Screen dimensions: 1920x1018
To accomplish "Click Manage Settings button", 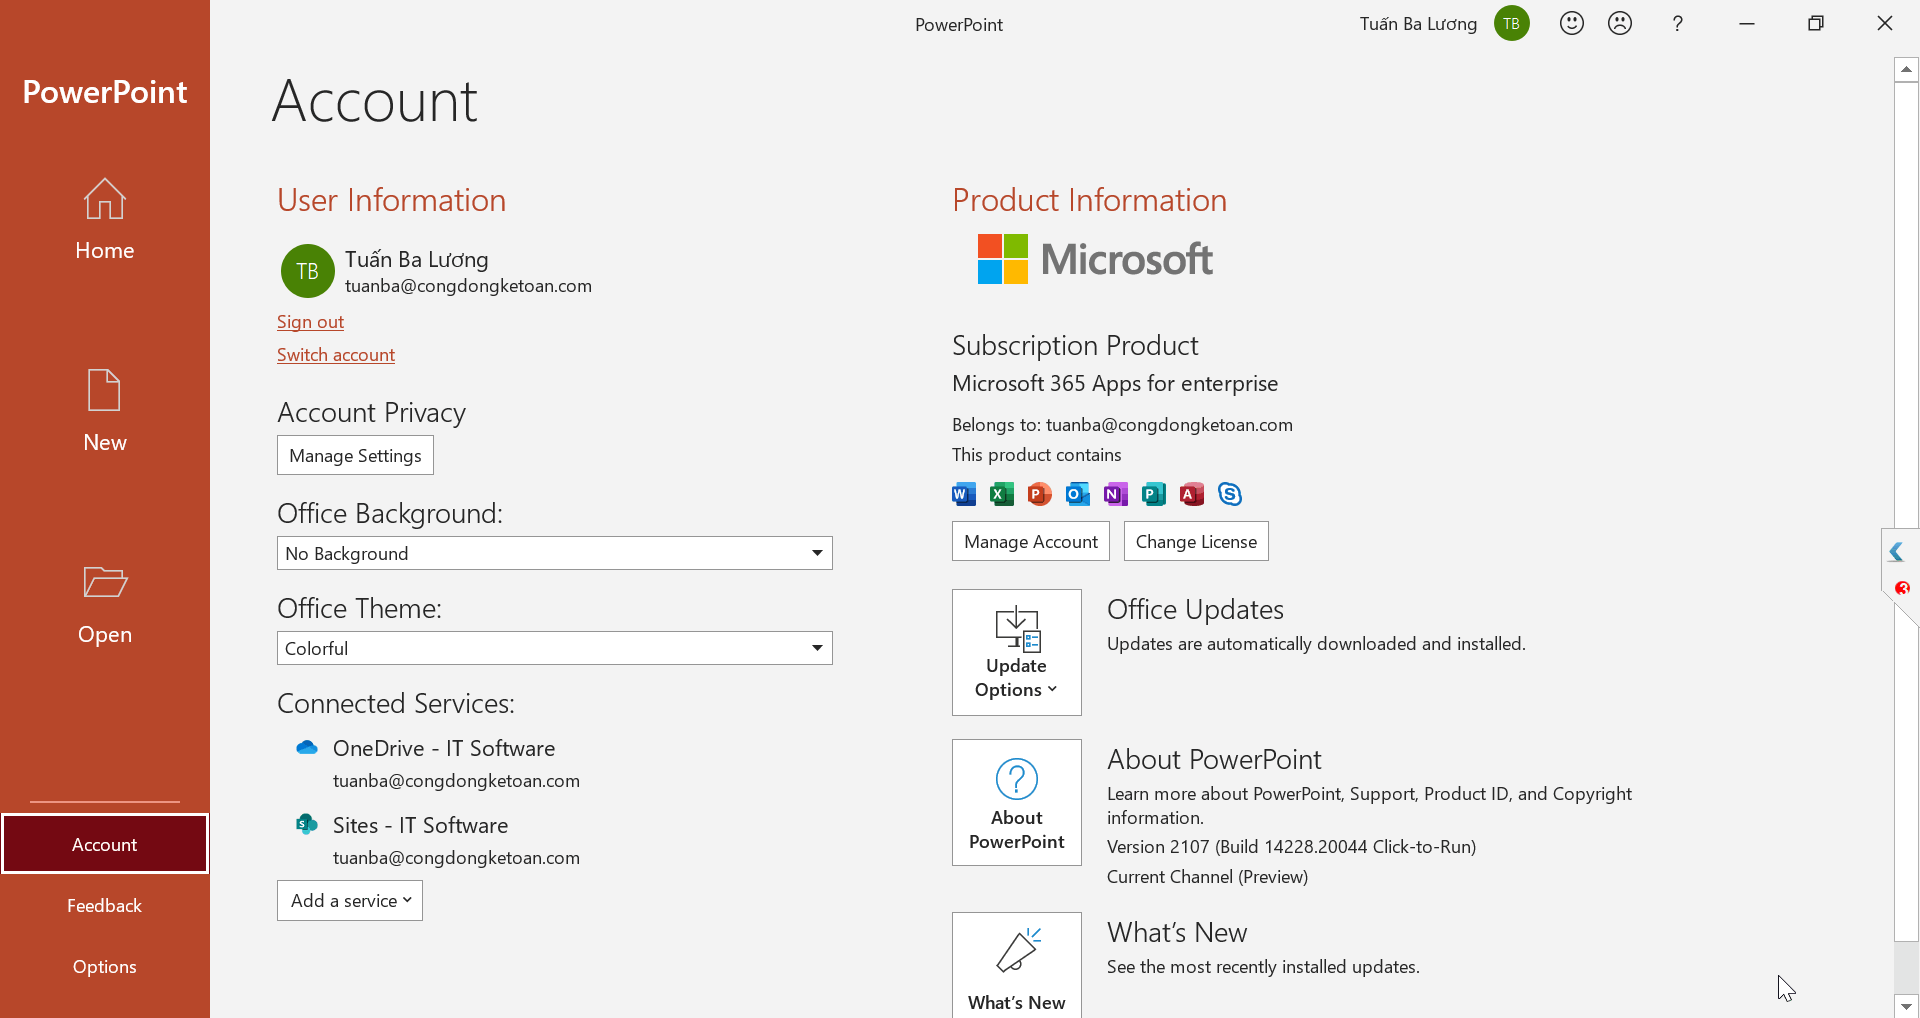I will click(x=355, y=455).
